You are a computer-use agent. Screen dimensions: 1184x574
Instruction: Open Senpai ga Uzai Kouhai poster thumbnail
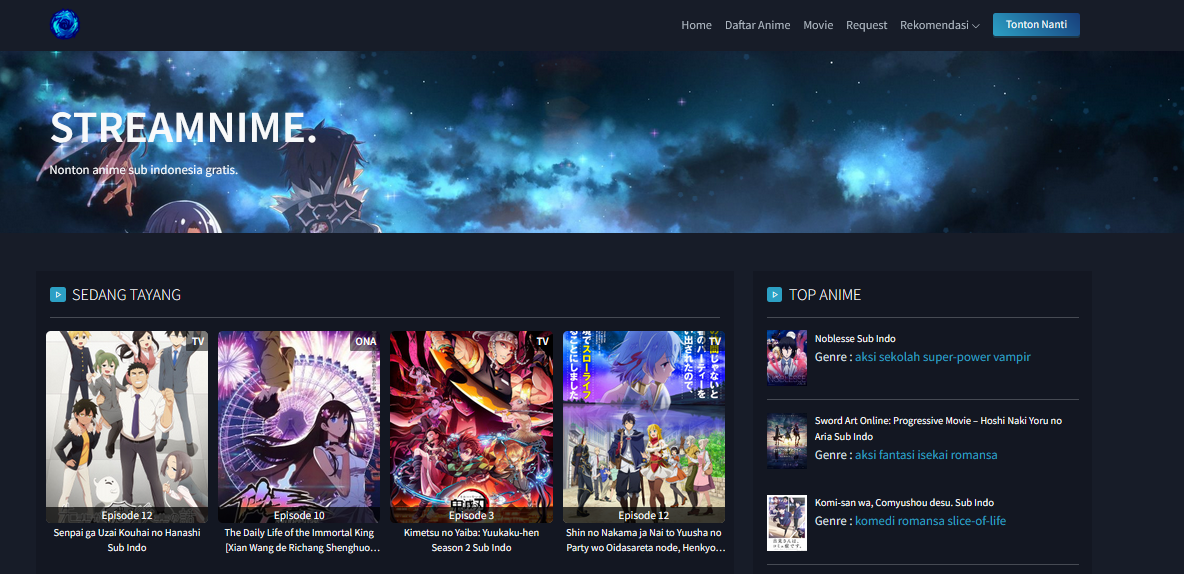127,427
